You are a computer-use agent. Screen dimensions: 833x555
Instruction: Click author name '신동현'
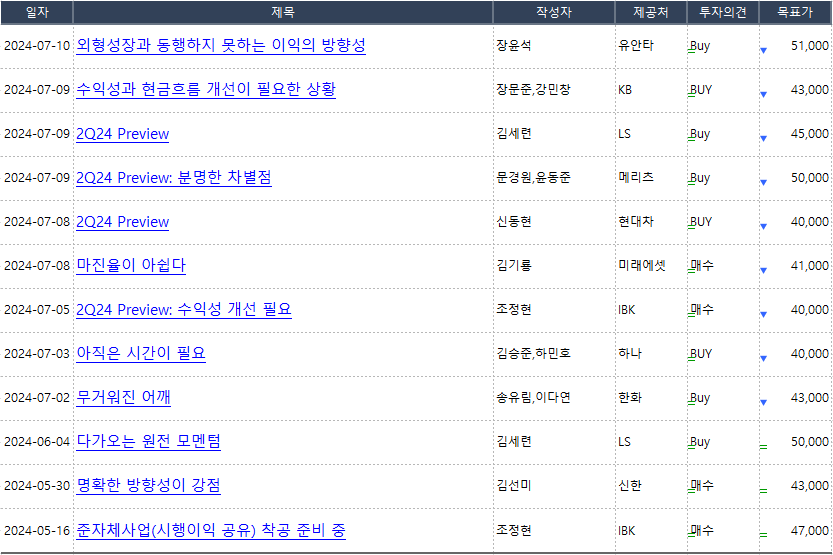(x=514, y=221)
